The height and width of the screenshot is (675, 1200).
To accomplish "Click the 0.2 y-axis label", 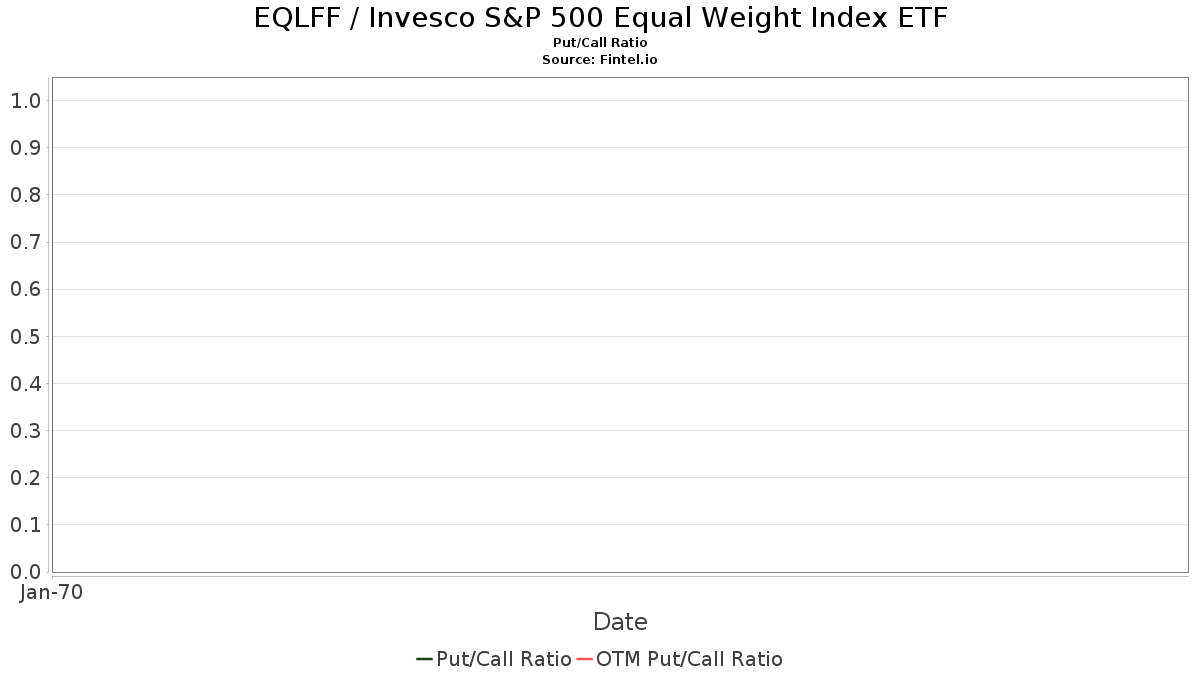I will (x=25, y=478).
